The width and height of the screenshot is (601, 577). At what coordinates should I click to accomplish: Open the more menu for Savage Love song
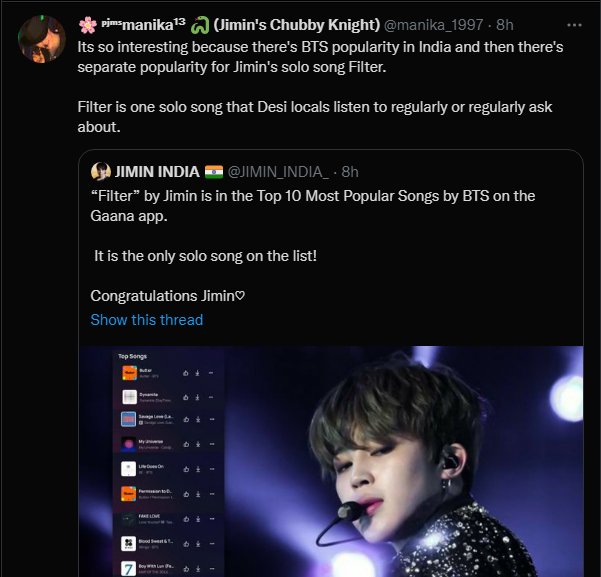coord(212,419)
